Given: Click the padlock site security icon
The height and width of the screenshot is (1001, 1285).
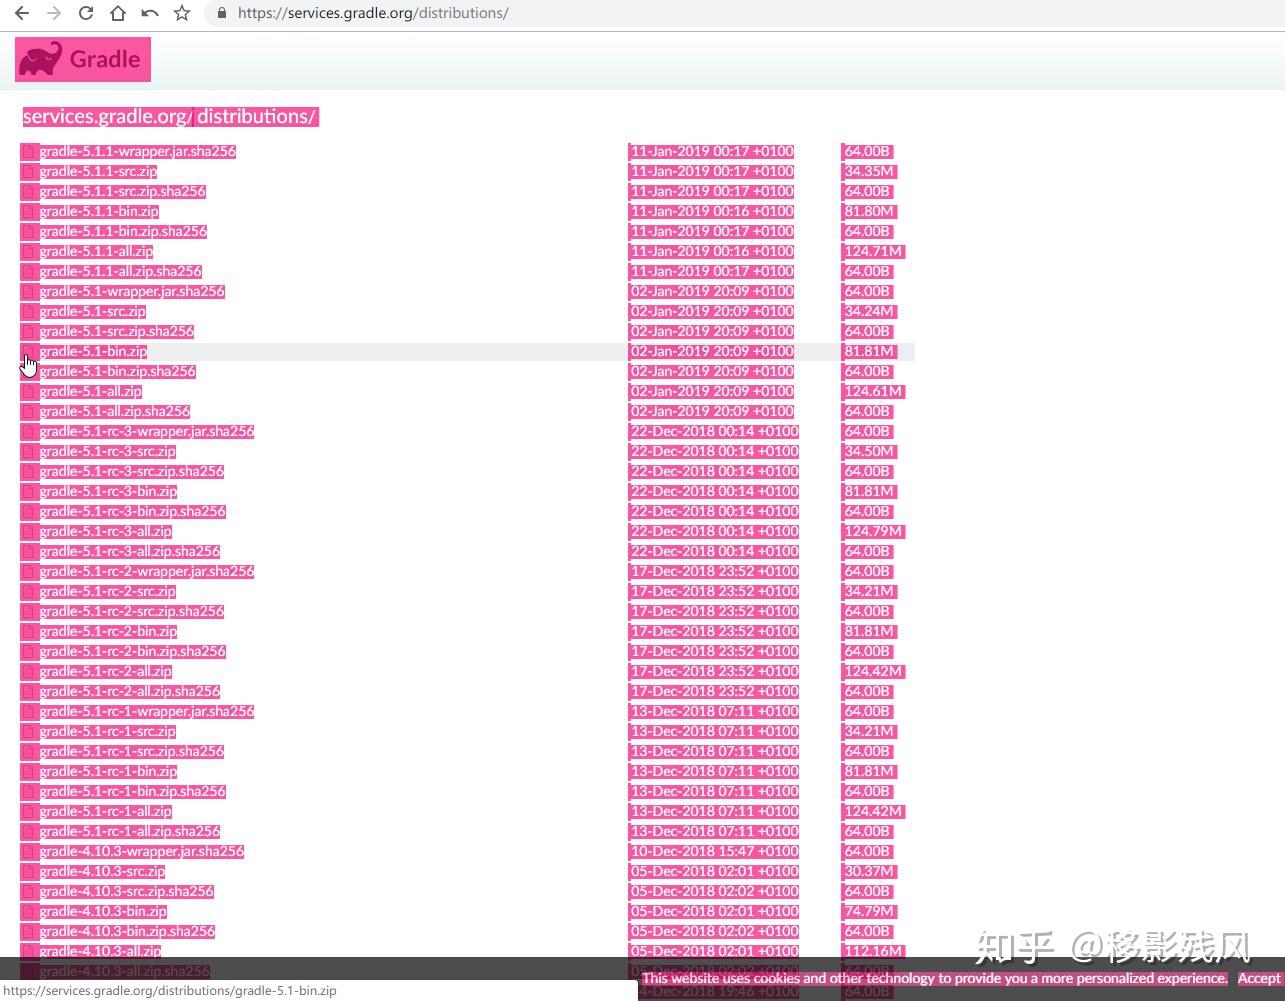Looking at the screenshot, I should pos(222,13).
